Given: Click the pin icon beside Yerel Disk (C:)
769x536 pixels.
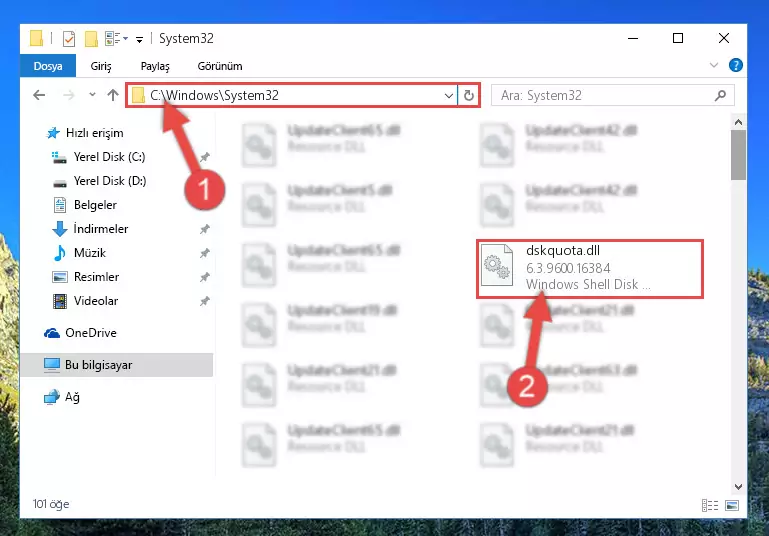Looking at the screenshot, I should click(205, 157).
